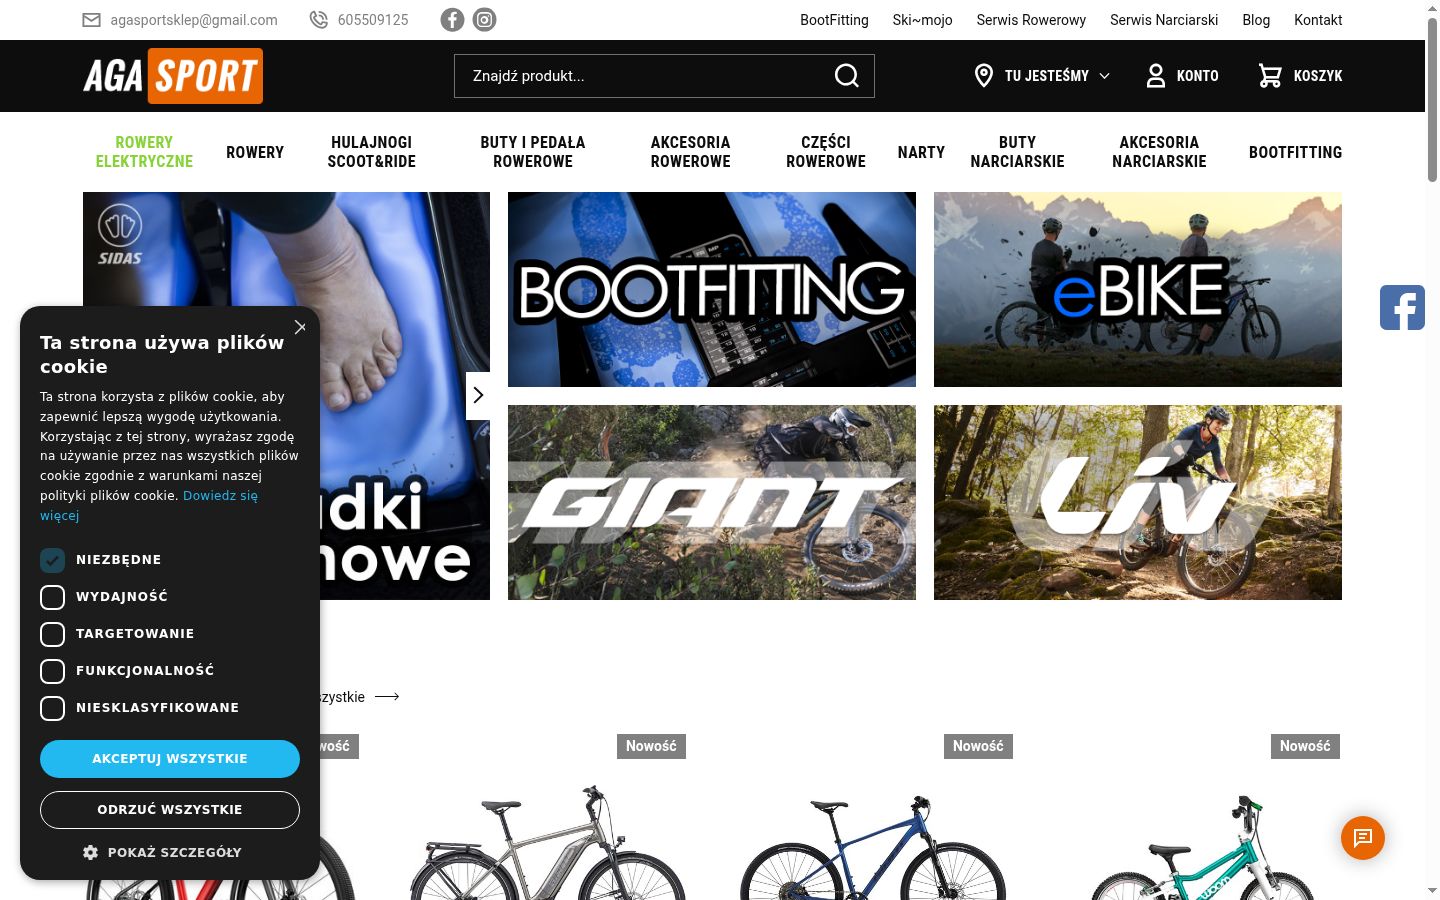The image size is (1440, 900).
Task: Enable the Funkcjonalność cookie checkbox
Action: pos(52,671)
